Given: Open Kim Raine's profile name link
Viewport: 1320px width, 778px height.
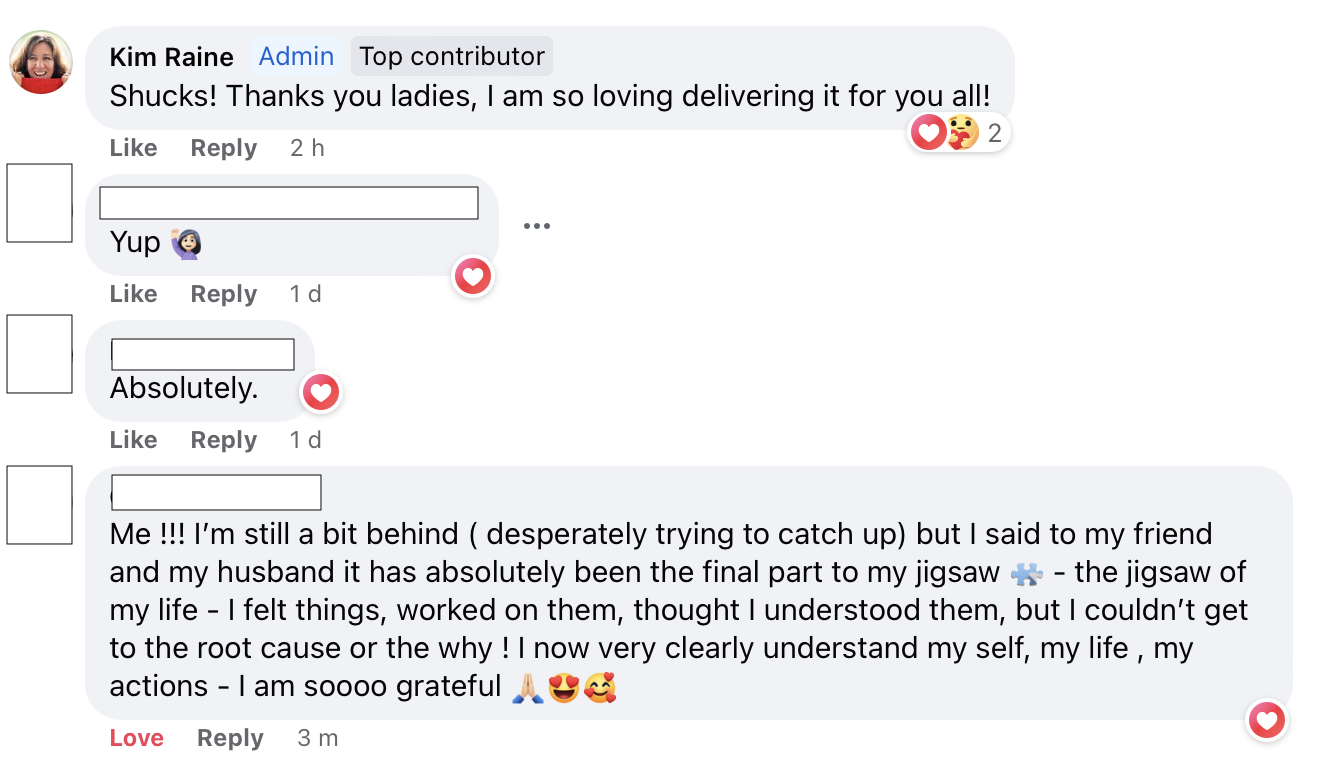Looking at the screenshot, I should (171, 56).
